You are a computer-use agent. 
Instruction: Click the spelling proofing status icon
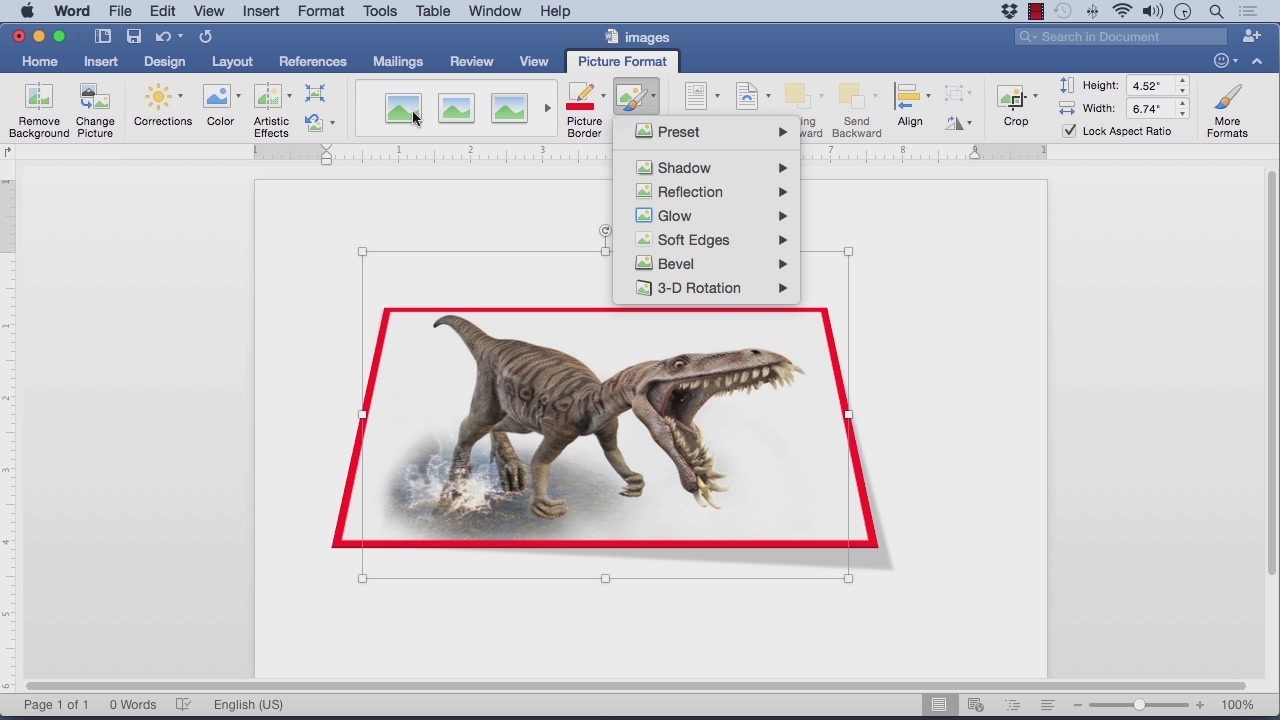click(x=183, y=704)
